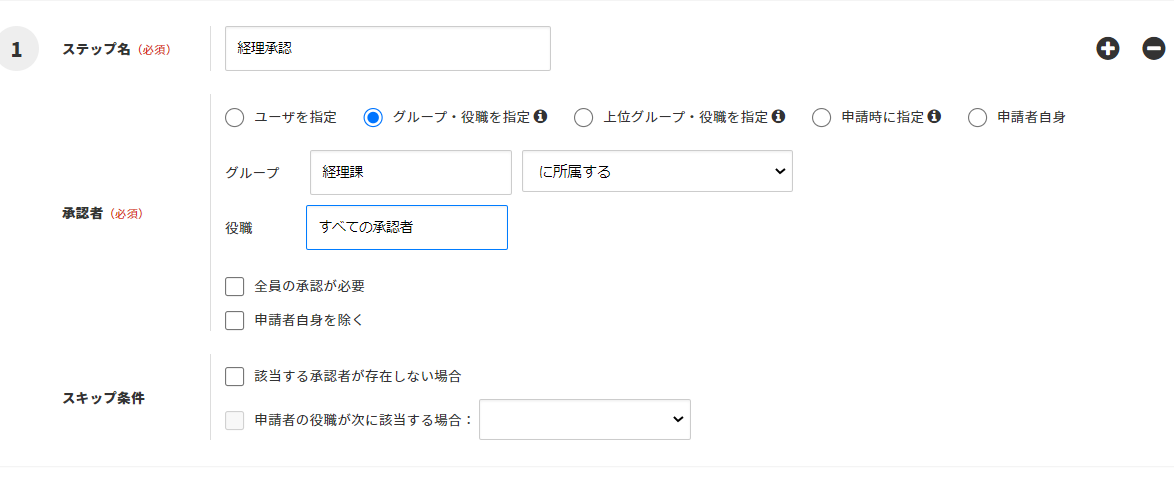Click info icon beside 上位グループ・役職を指定
Screen dimensions: 1174x484
[x=778, y=117]
